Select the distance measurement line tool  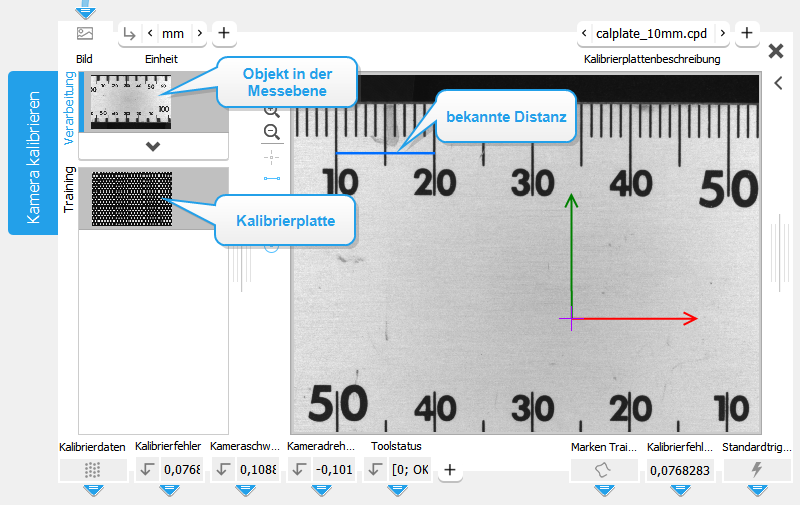click(x=271, y=178)
